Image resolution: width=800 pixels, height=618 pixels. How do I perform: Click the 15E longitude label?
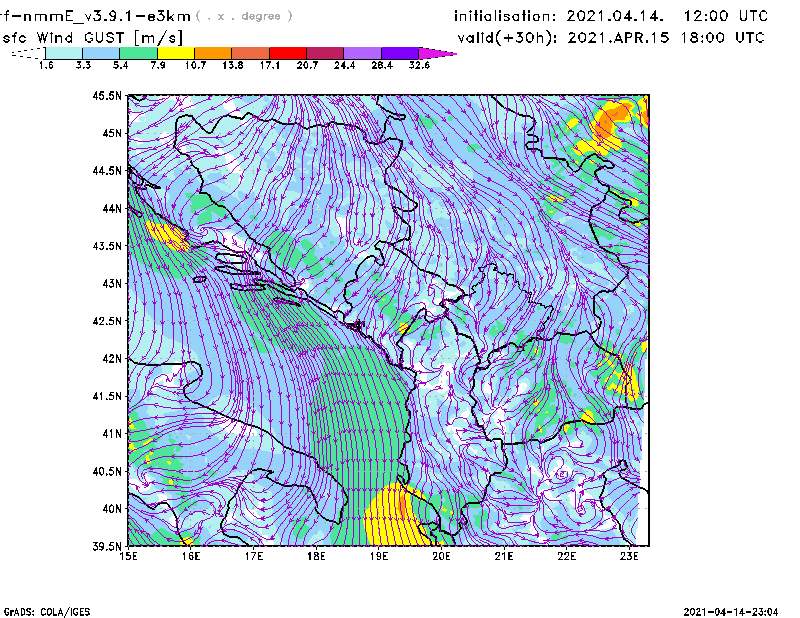click(128, 556)
